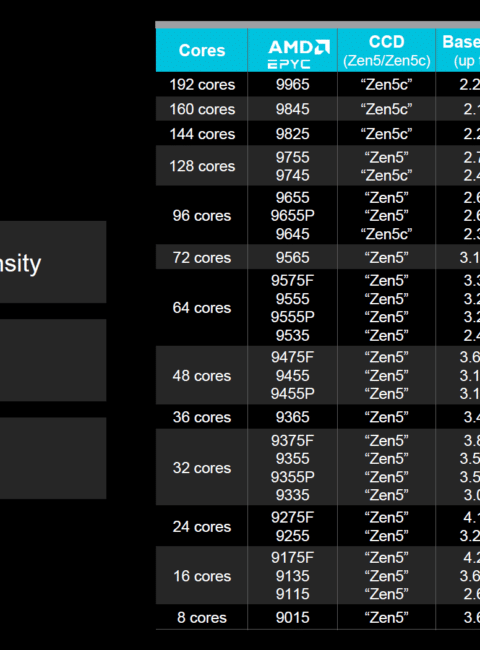Click model number 9375F
This screenshot has height=650, width=480.
click(293, 440)
